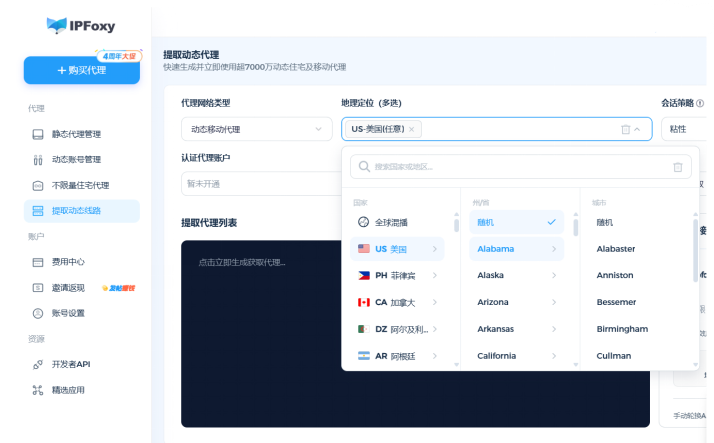This screenshot has height=443, width=714.
Task: Collapse the geolocation dropdown arrow
Action: click(x=637, y=129)
